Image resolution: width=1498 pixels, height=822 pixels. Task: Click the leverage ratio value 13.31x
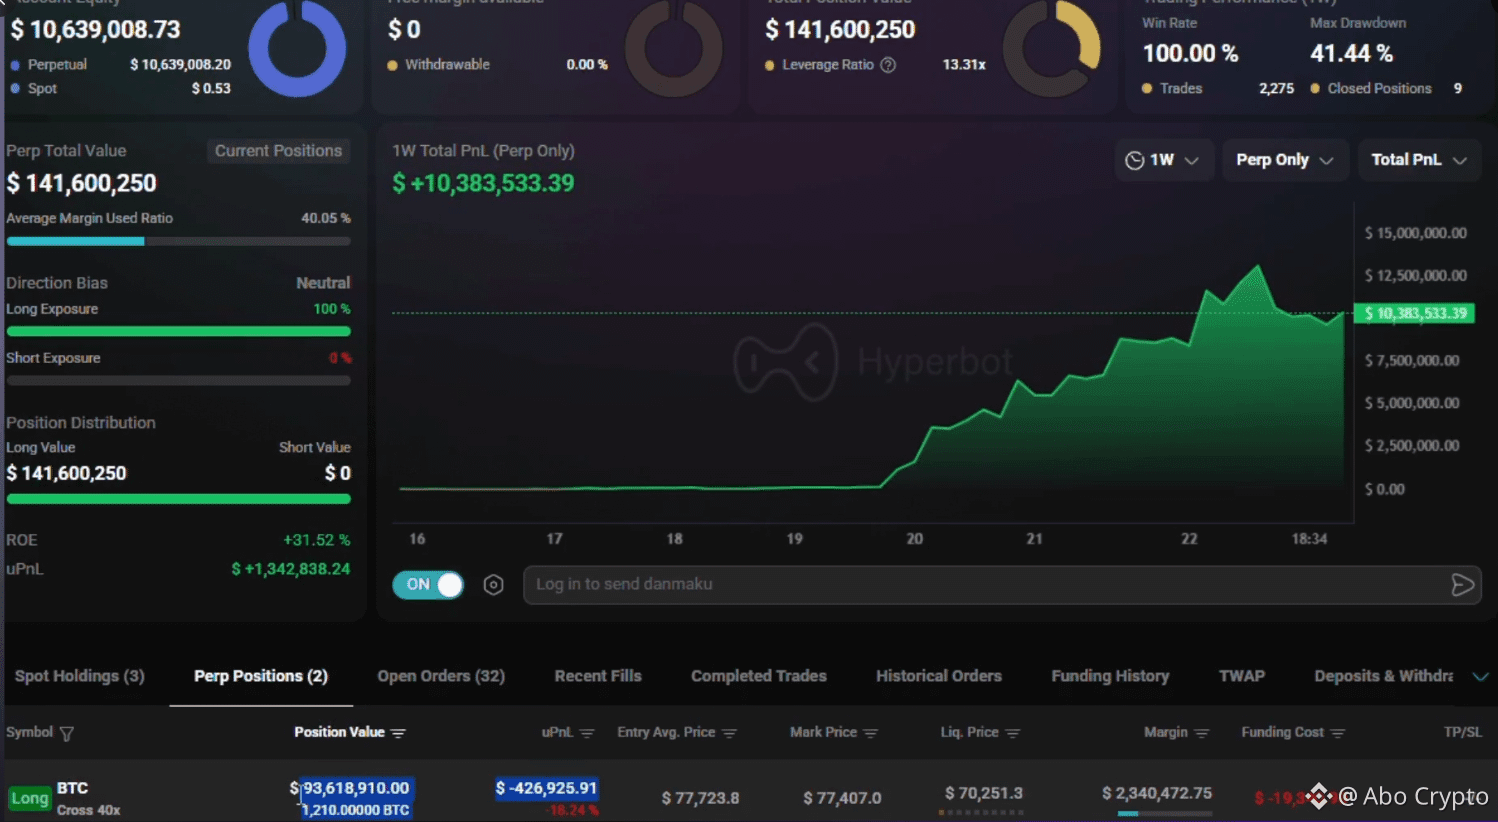tap(964, 65)
